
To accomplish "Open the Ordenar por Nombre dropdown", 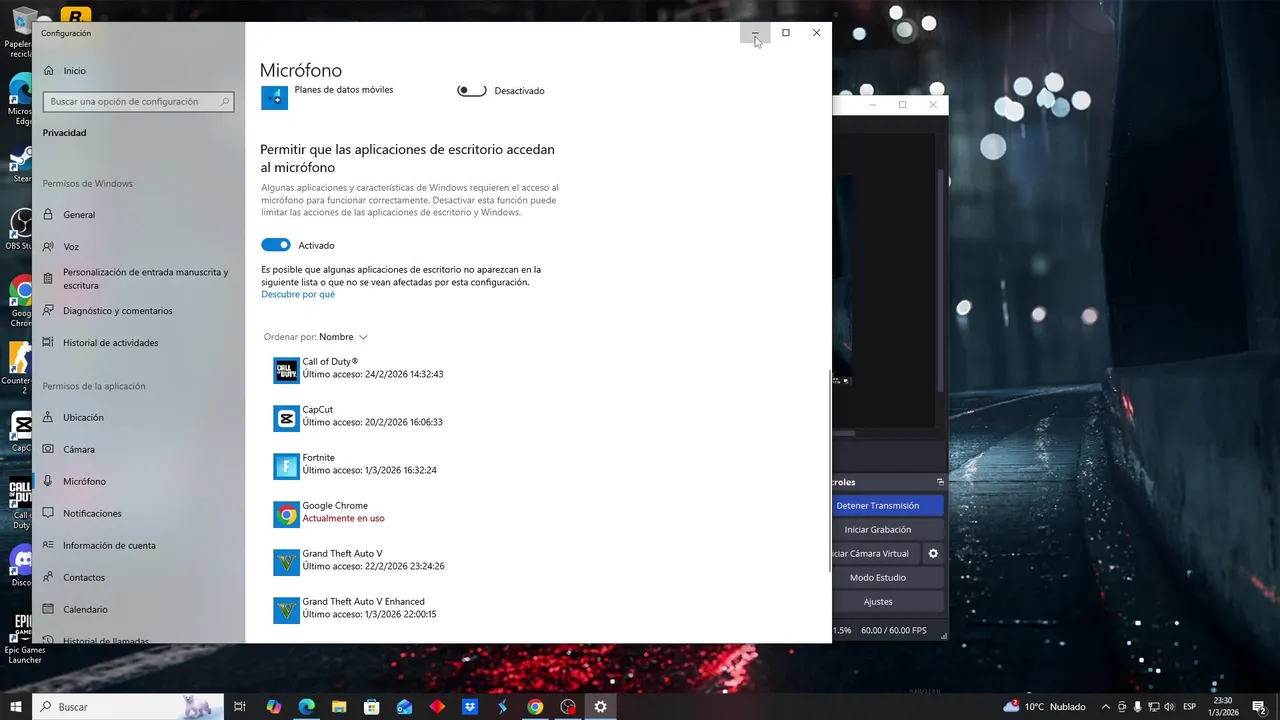I will (x=316, y=337).
